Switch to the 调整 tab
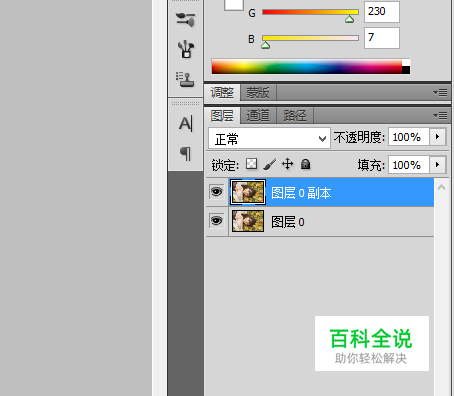Image resolution: width=454 pixels, height=396 pixels. coord(222,93)
